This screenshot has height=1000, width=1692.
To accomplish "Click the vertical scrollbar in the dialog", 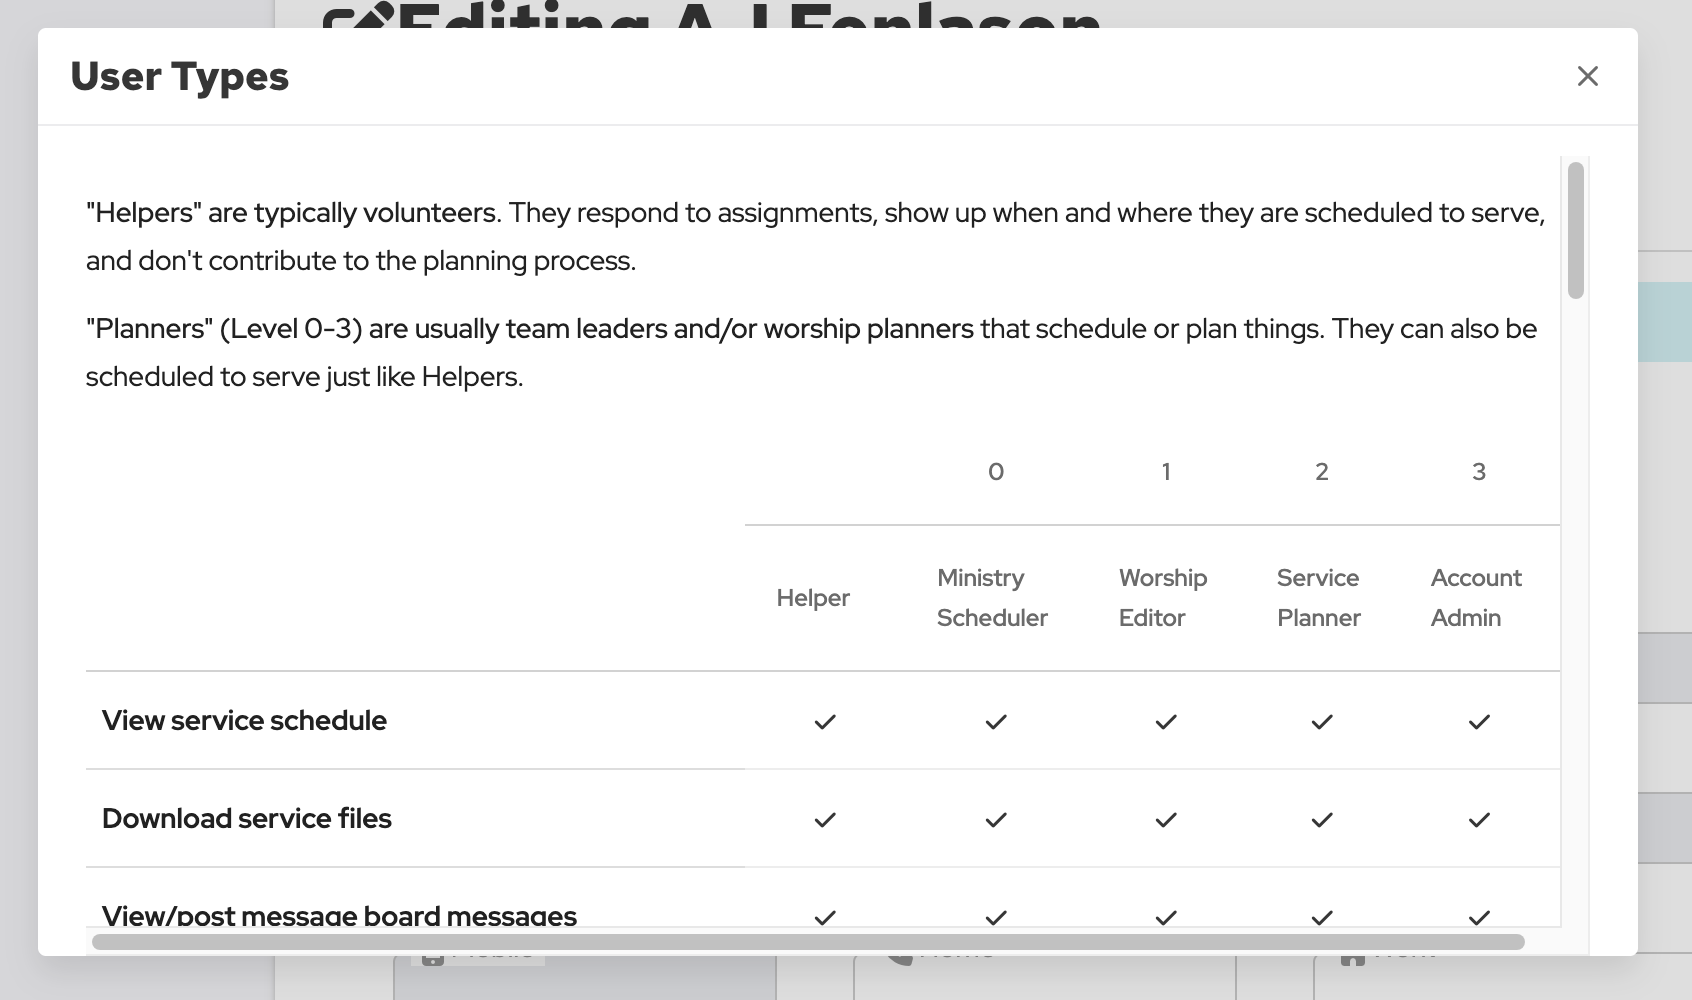I will click(x=1575, y=231).
